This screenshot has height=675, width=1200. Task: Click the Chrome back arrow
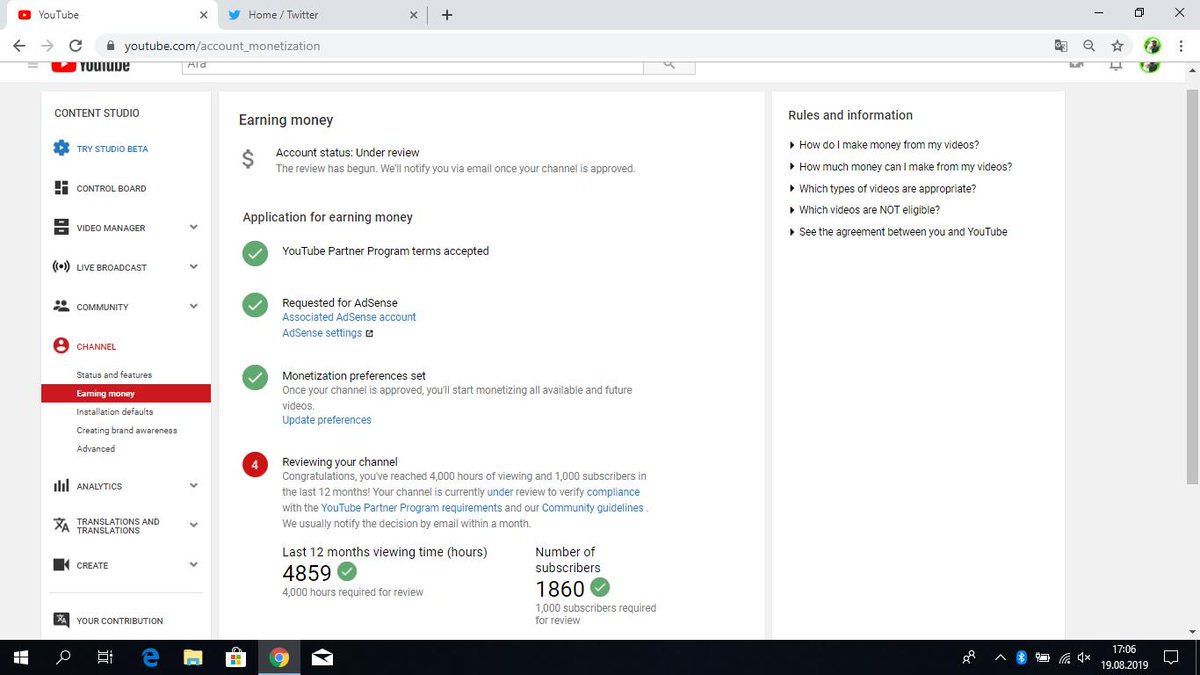[x=20, y=46]
